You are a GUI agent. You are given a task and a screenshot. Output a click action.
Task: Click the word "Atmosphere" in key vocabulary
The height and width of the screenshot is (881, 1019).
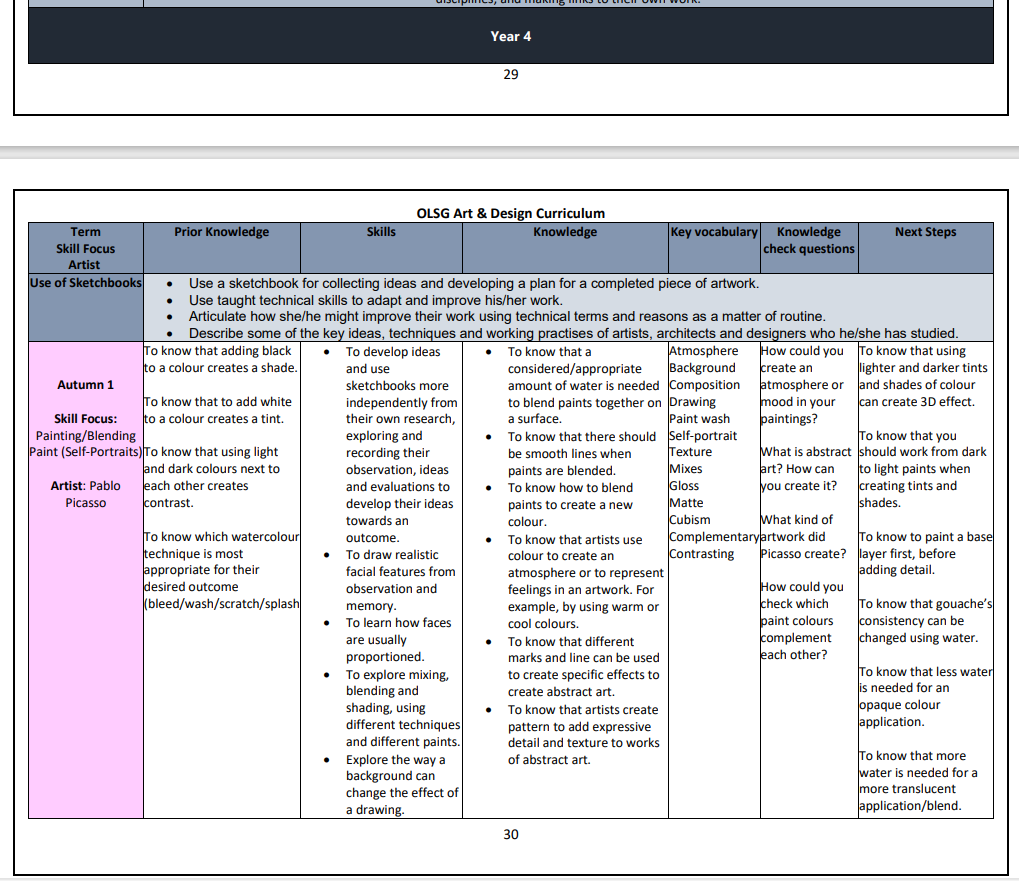(x=703, y=351)
